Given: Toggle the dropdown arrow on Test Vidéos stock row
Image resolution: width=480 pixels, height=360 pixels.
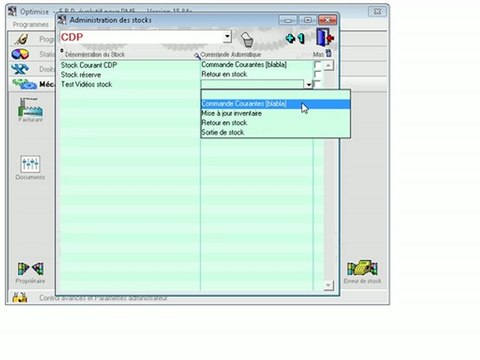Looking at the screenshot, I should pos(309,85).
